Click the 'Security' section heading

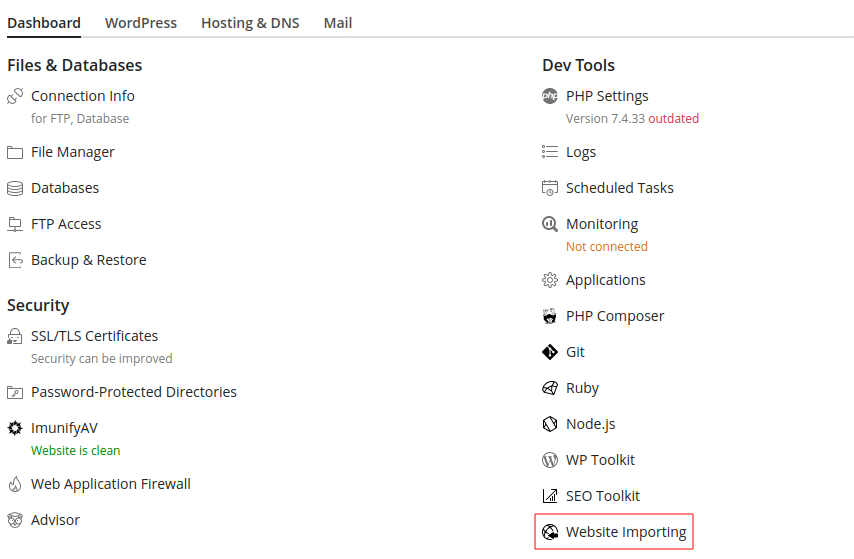point(38,306)
